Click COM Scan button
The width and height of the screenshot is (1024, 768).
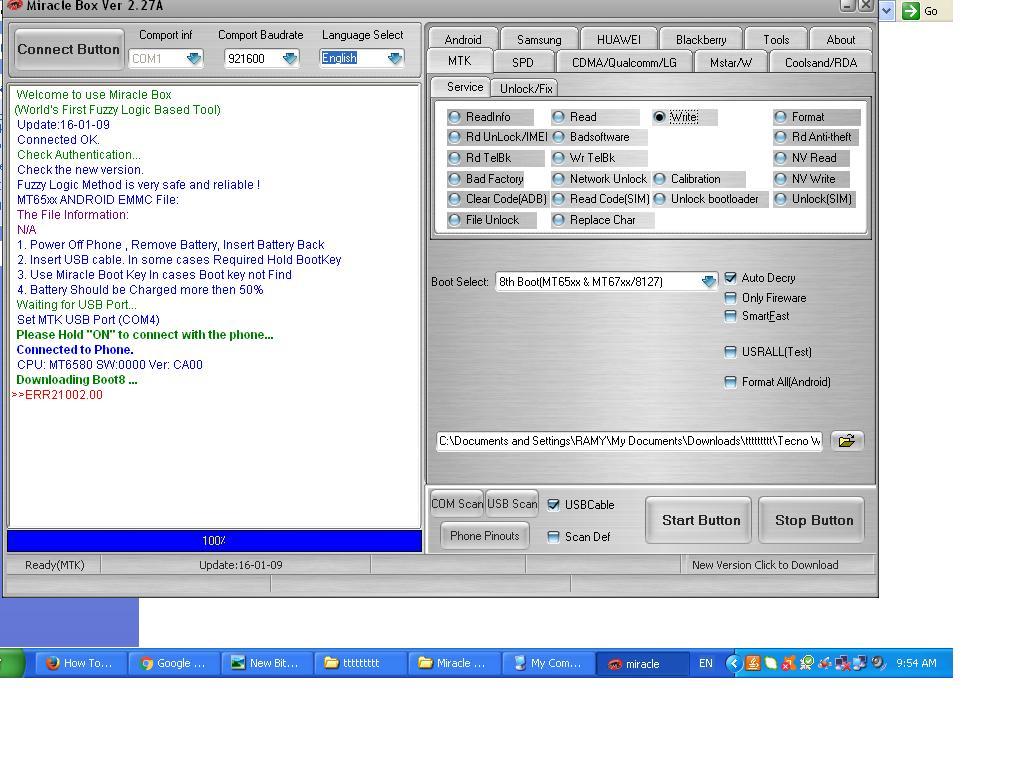tap(457, 504)
